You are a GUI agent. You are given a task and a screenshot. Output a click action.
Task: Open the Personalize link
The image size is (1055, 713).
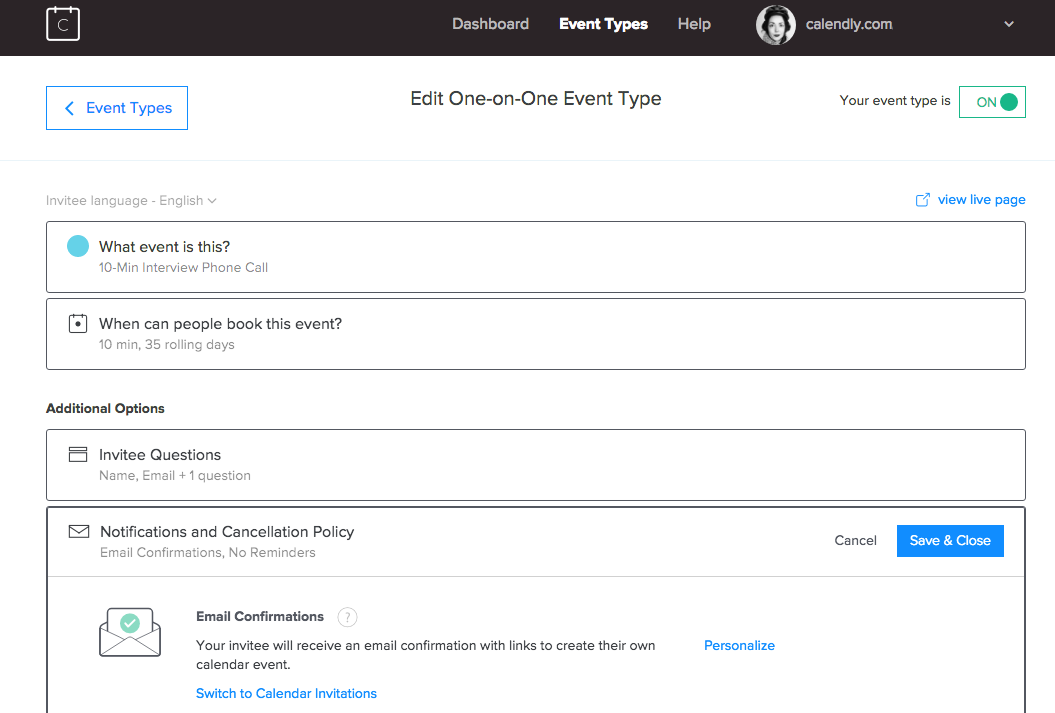coord(739,645)
